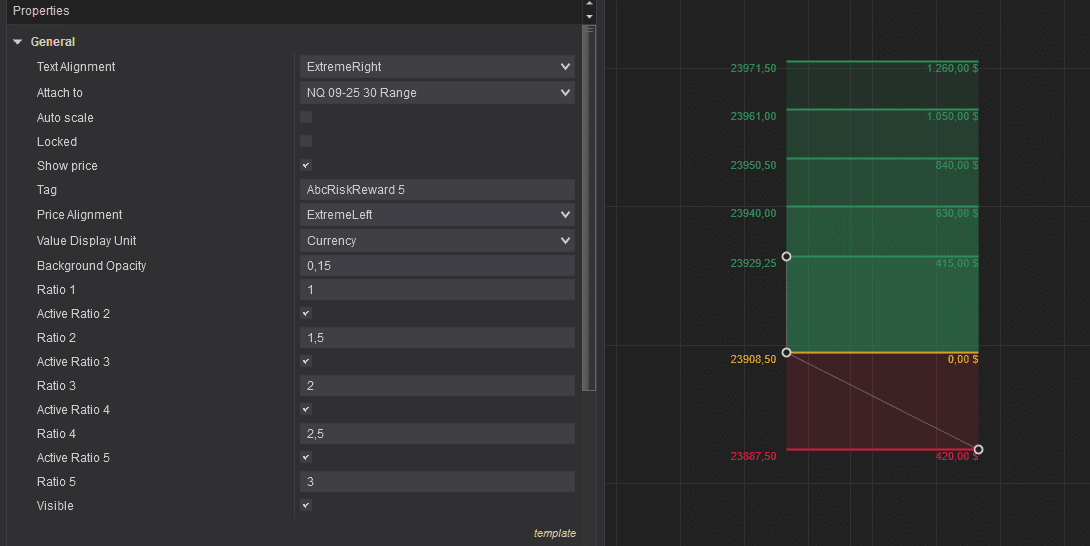Screen dimensions: 1090x546
Task: Enable the Locked checkbox
Action: (306, 142)
